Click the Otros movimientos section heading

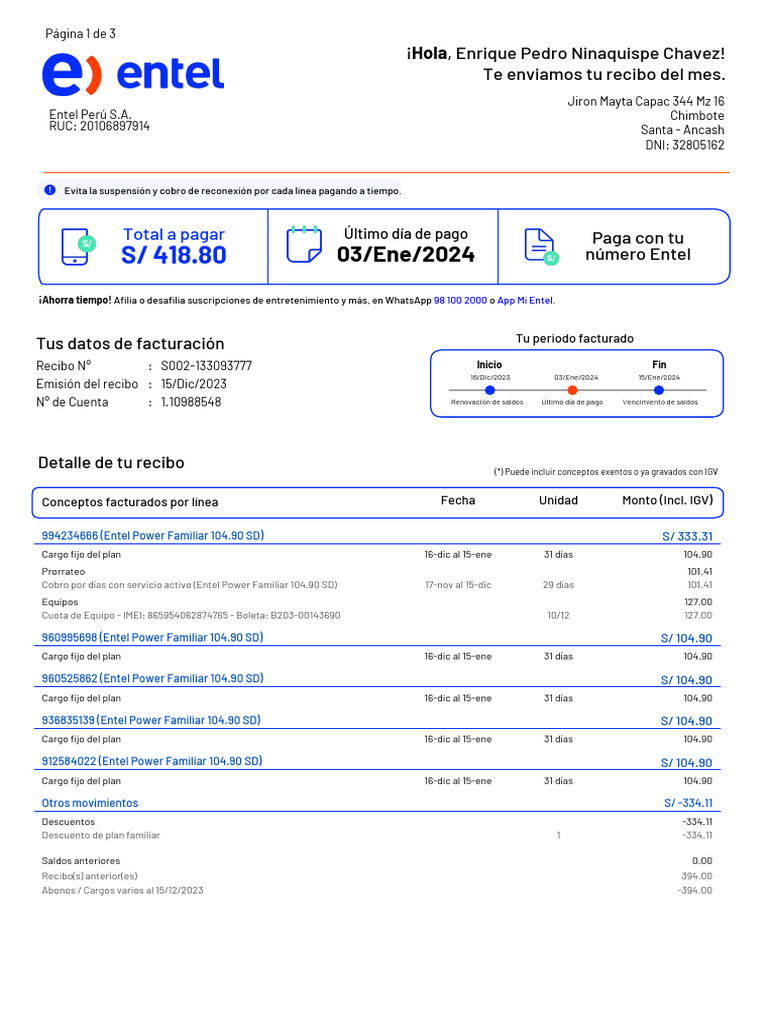point(90,803)
